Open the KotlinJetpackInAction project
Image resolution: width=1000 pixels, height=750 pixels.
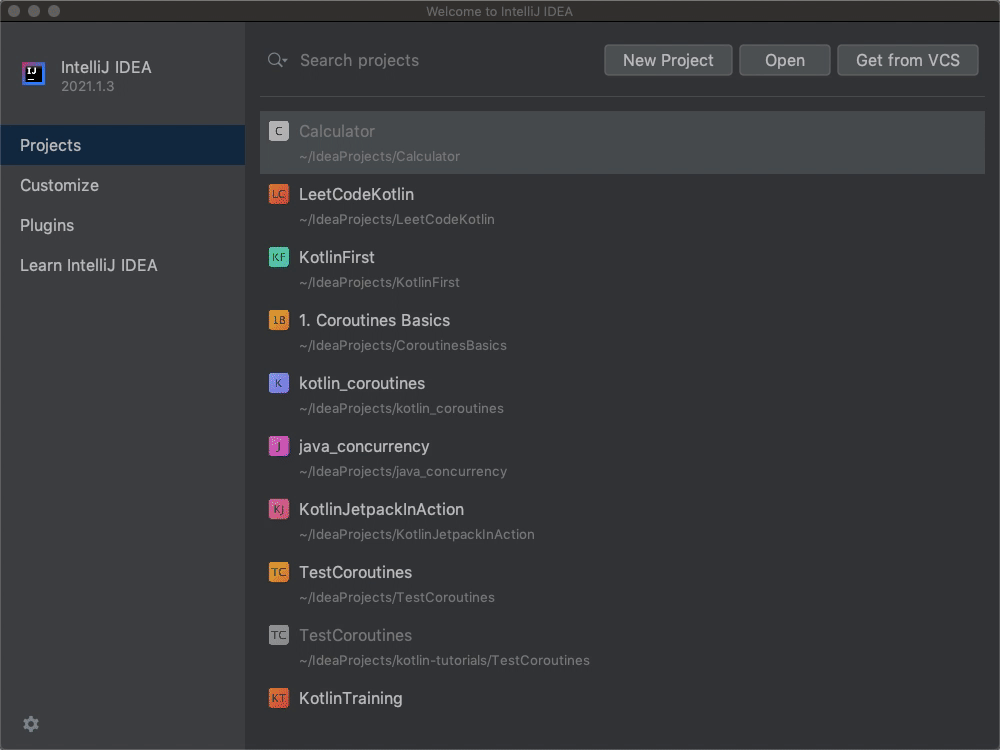[622, 521]
